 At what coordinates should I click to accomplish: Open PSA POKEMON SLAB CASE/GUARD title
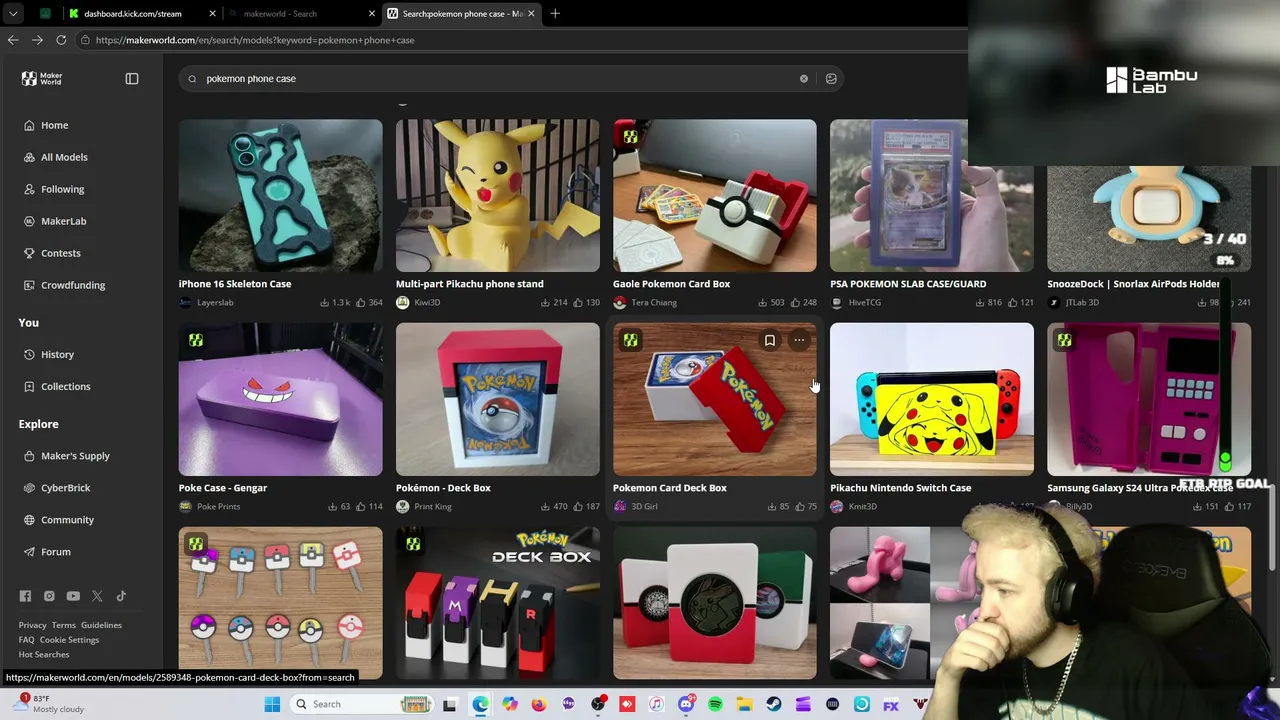(908, 284)
